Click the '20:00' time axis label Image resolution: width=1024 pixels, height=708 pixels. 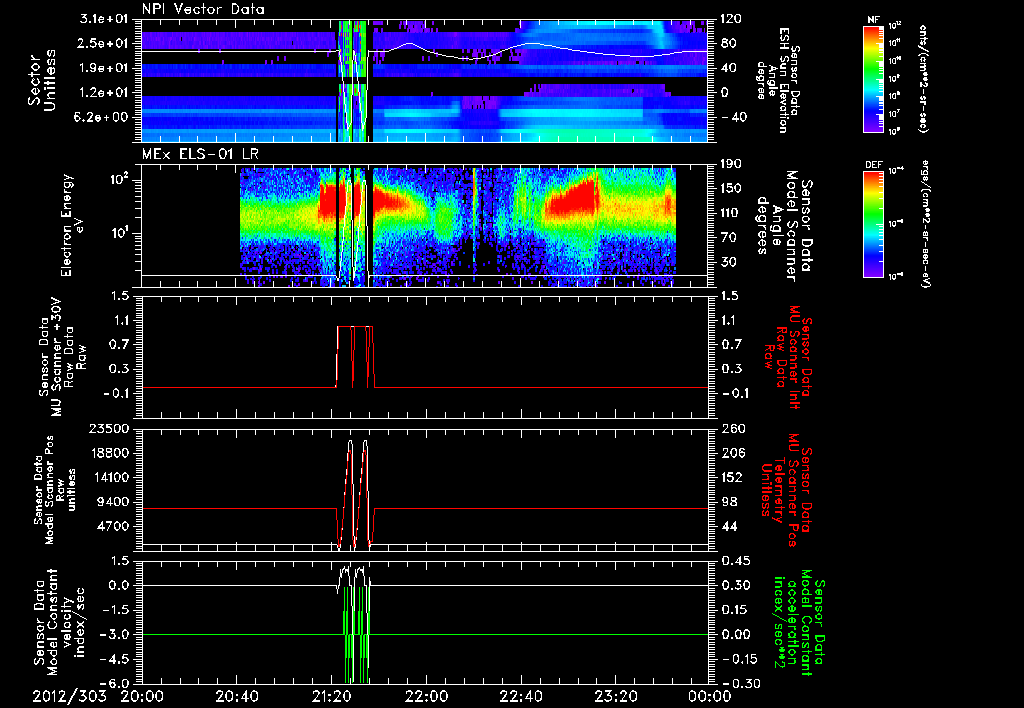[142, 697]
